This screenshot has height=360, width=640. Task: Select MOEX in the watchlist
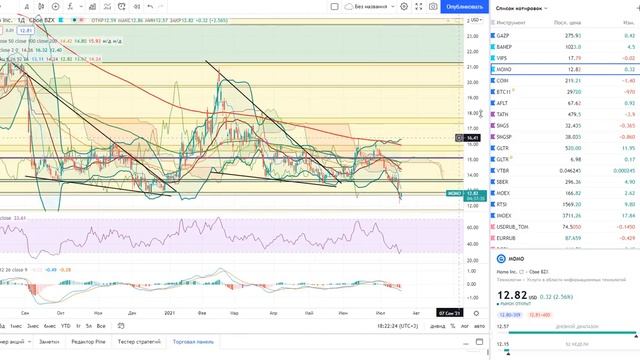point(565,193)
